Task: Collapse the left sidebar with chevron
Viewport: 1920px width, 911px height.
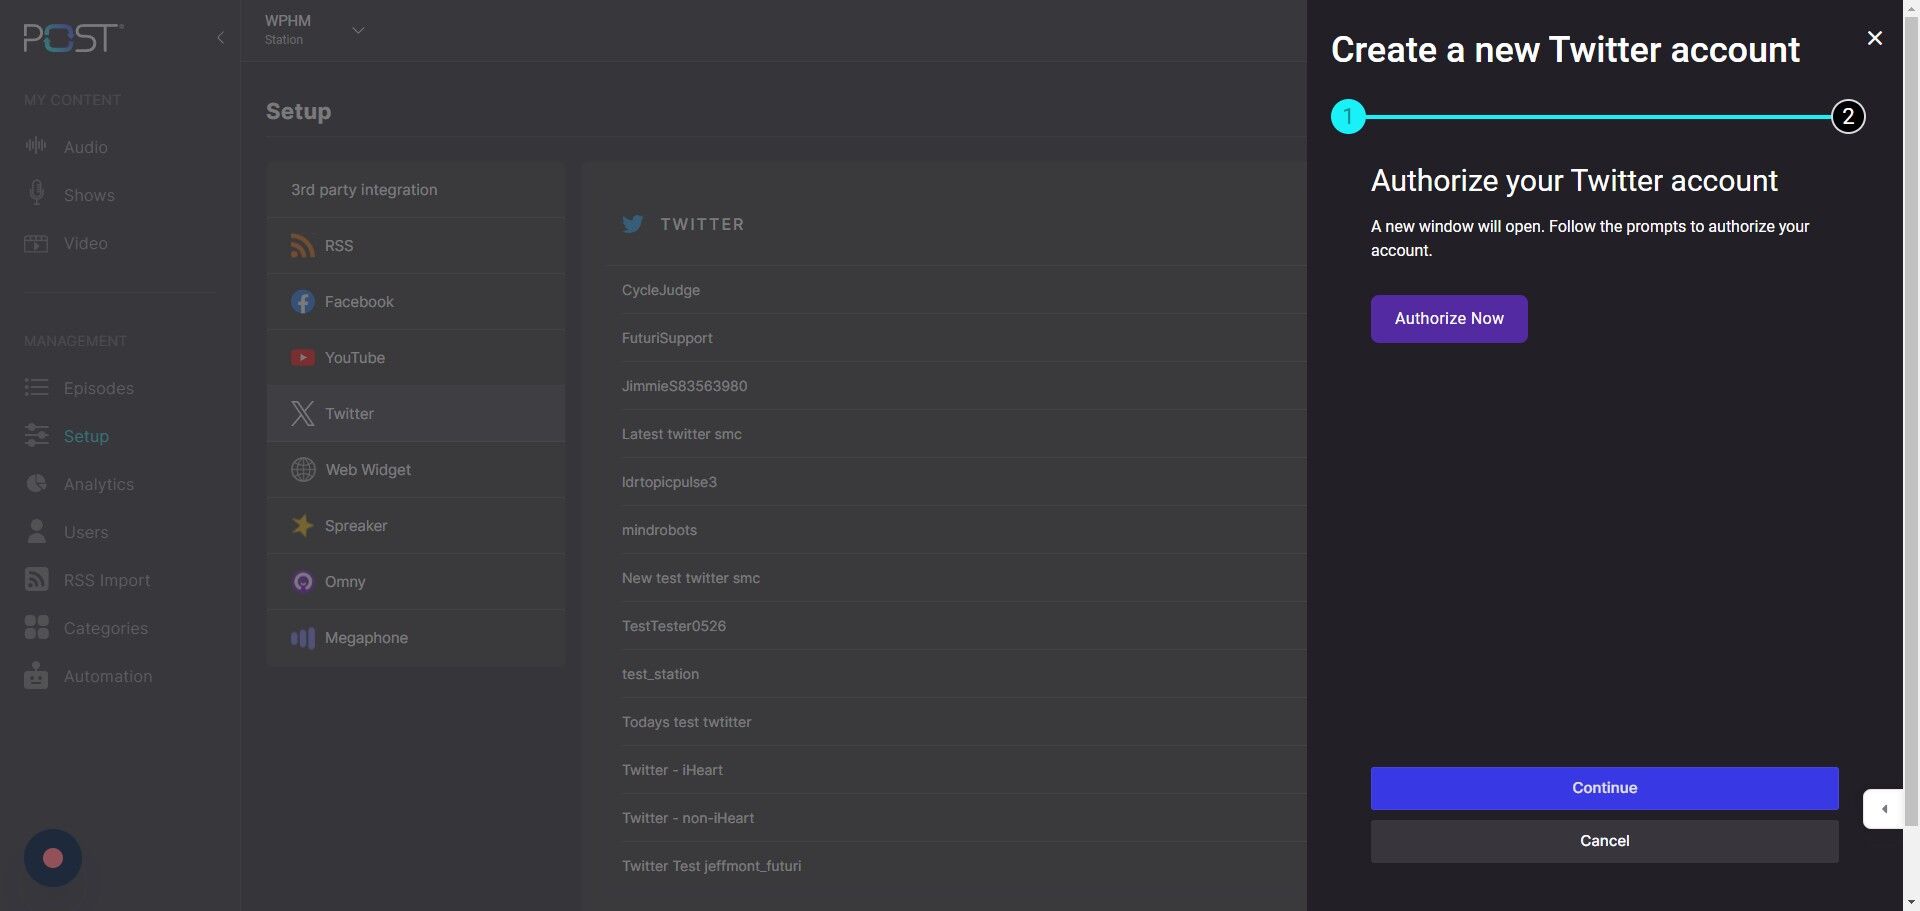Action: coord(220,38)
